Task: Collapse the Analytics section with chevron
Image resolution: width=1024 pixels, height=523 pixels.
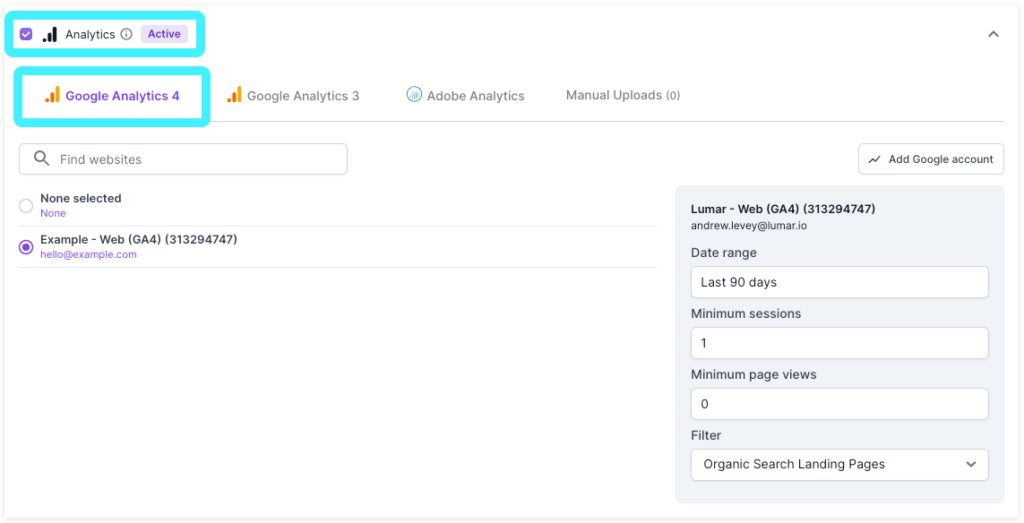Action: click(993, 34)
